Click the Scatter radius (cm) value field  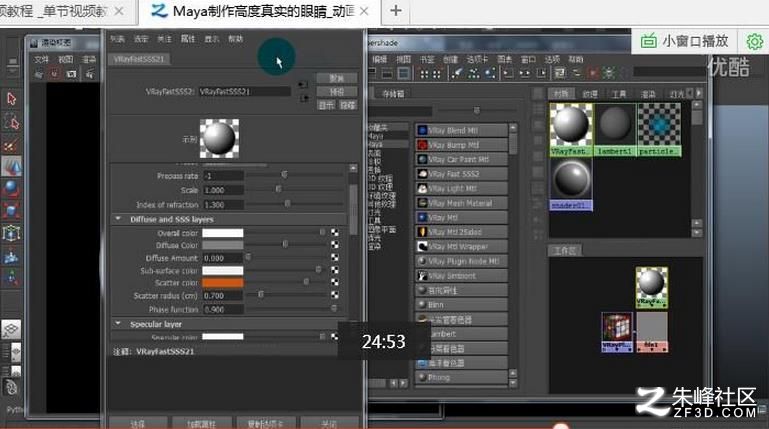(x=223, y=296)
